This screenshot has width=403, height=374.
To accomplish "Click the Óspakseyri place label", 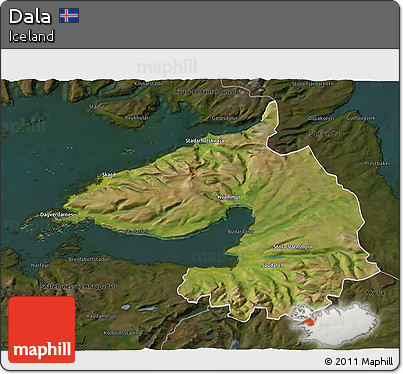I will 321,118.
